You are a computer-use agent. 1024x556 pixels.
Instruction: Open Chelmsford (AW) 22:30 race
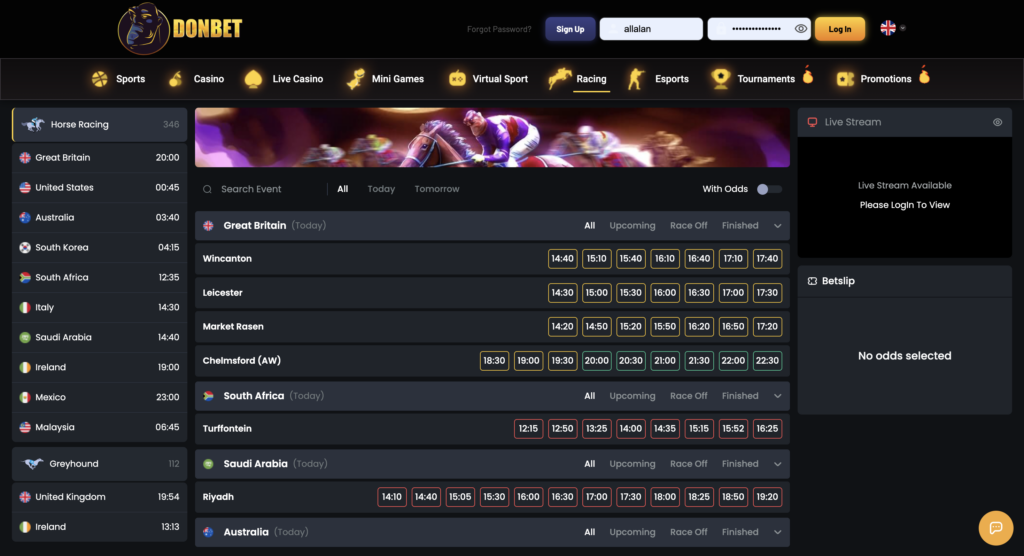pos(767,361)
